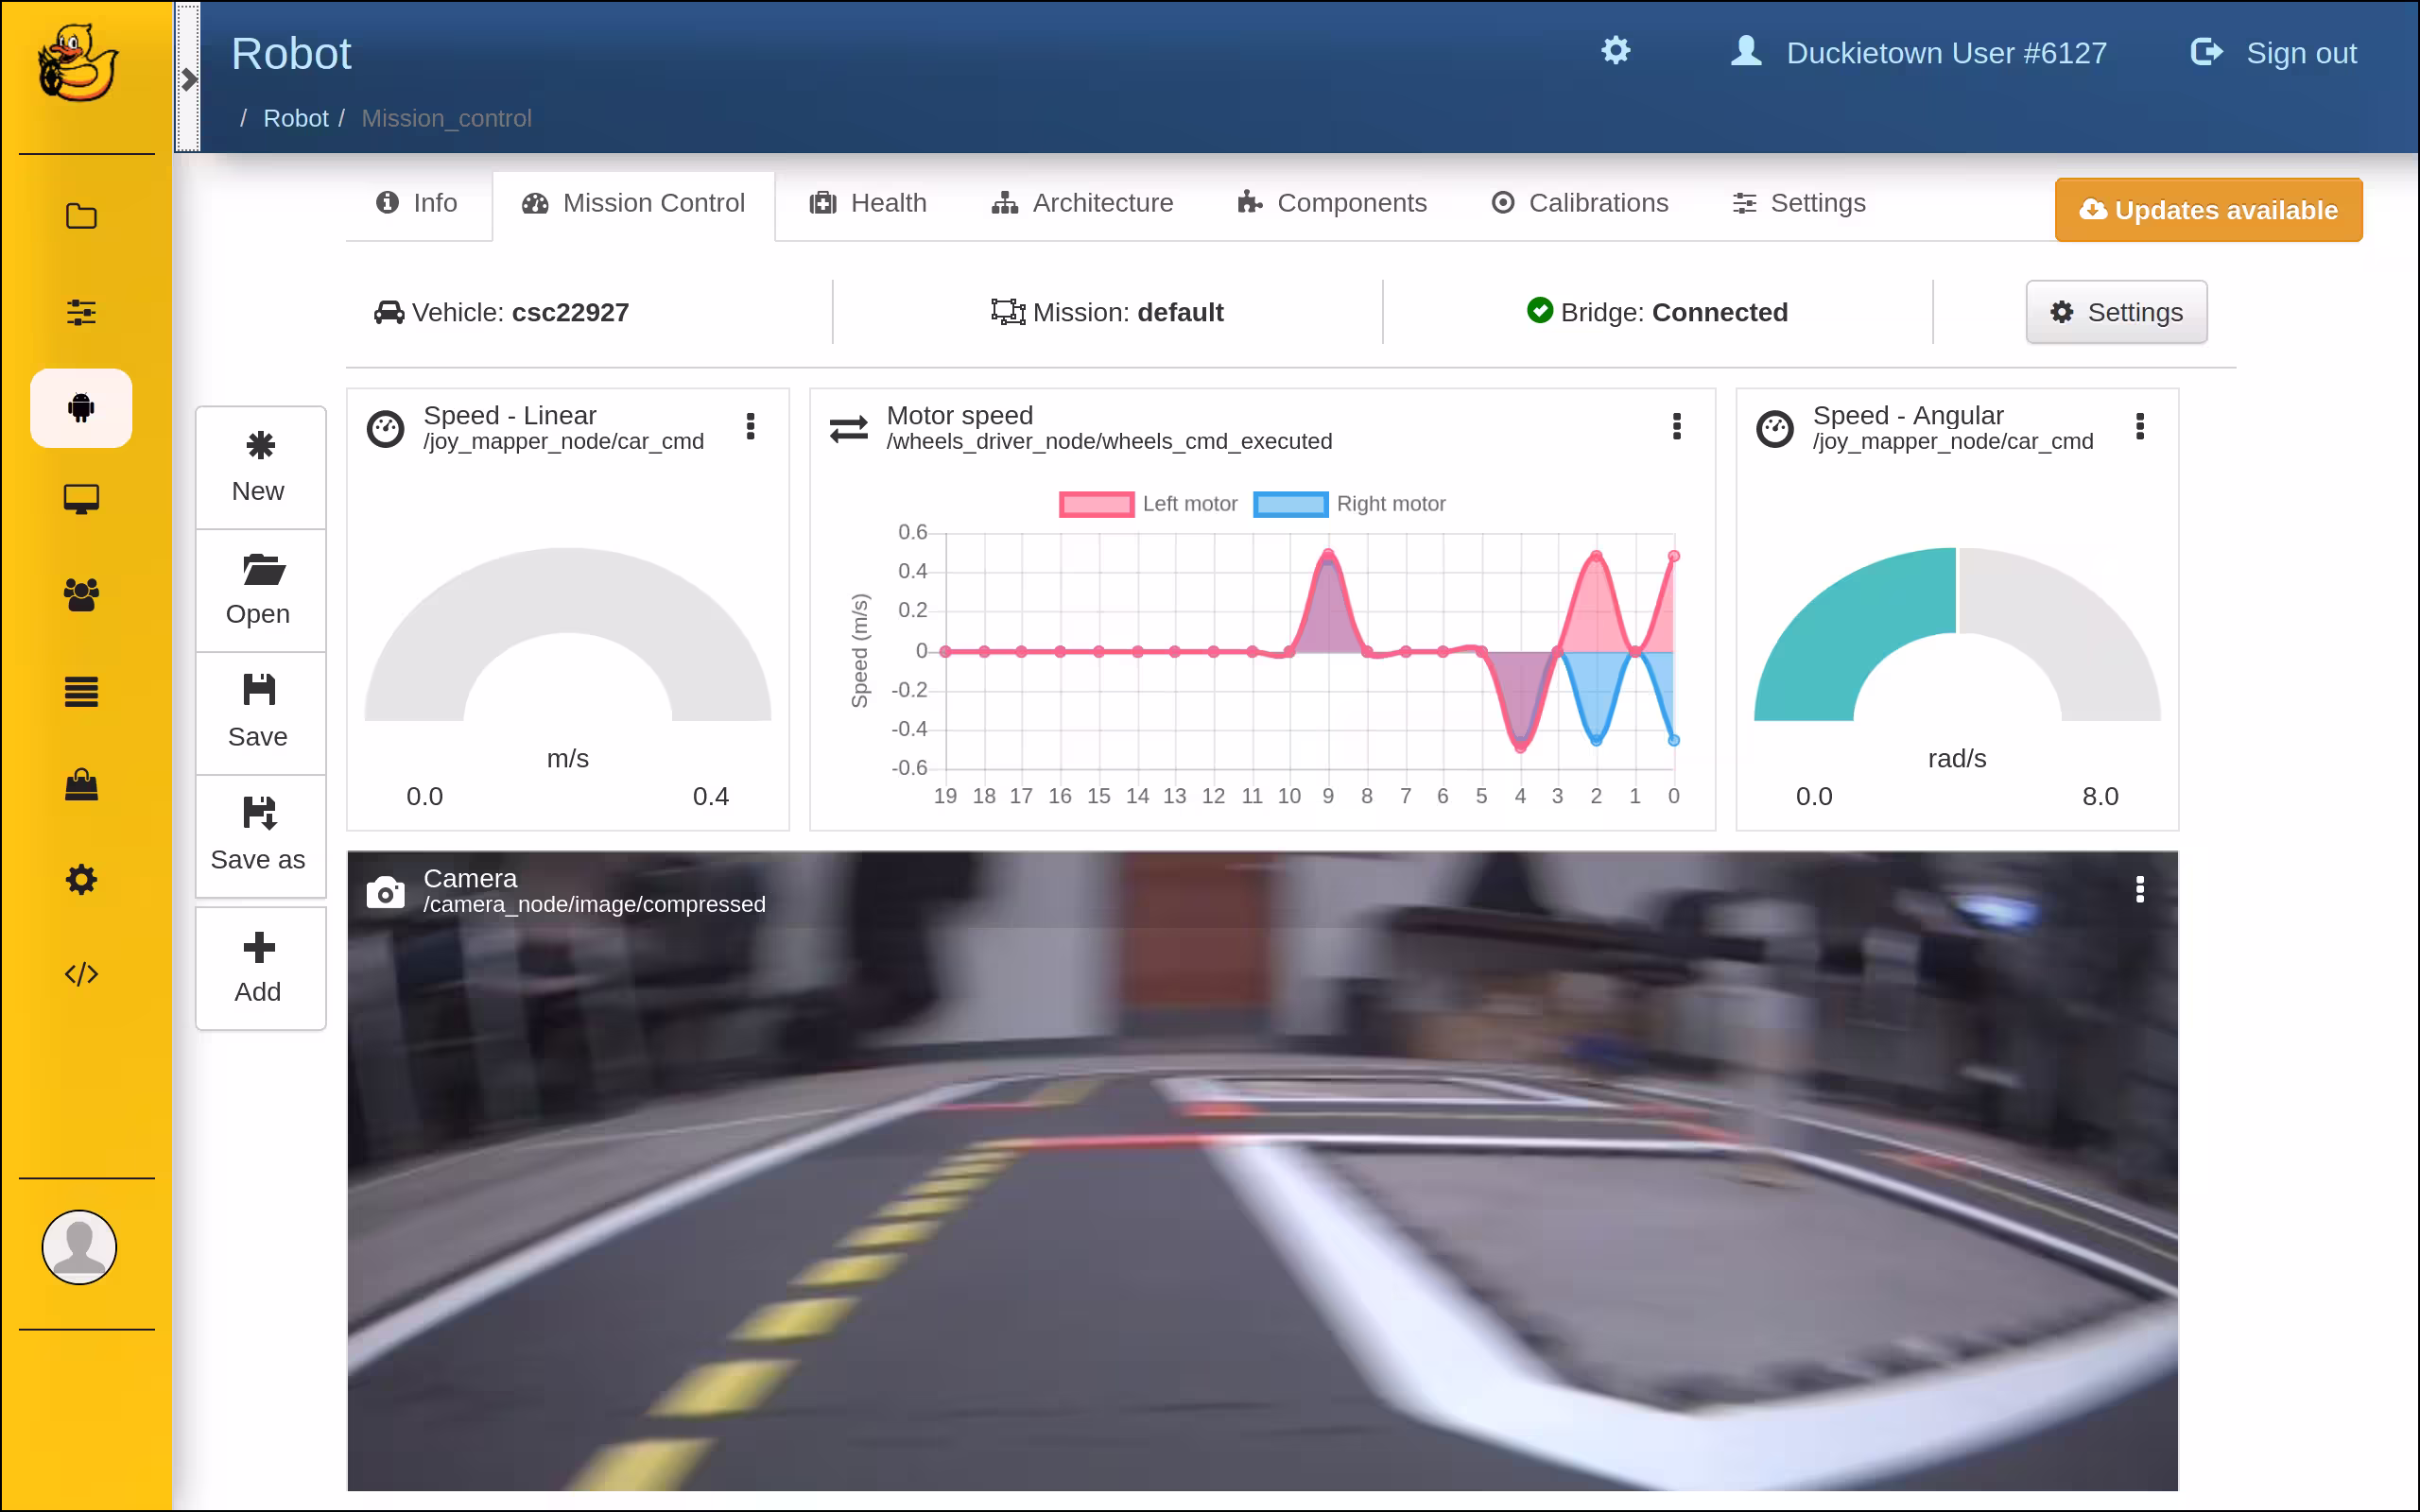This screenshot has height=1512, width=2420.
Task: Click the Updates available button
Action: tap(2207, 210)
